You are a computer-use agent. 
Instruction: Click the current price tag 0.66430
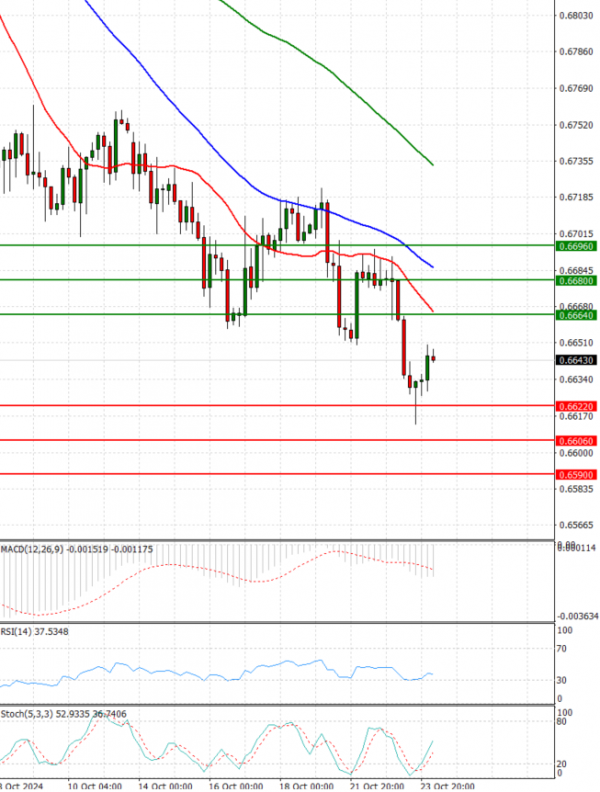click(x=576, y=361)
